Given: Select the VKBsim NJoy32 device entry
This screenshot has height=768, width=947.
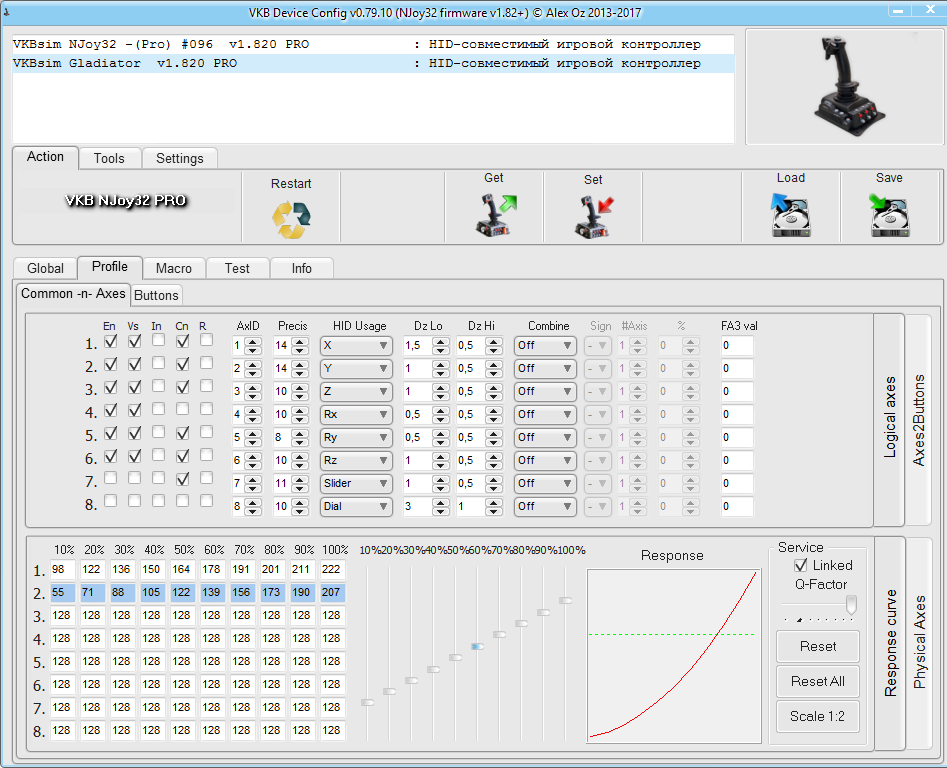Looking at the screenshot, I should [160, 45].
